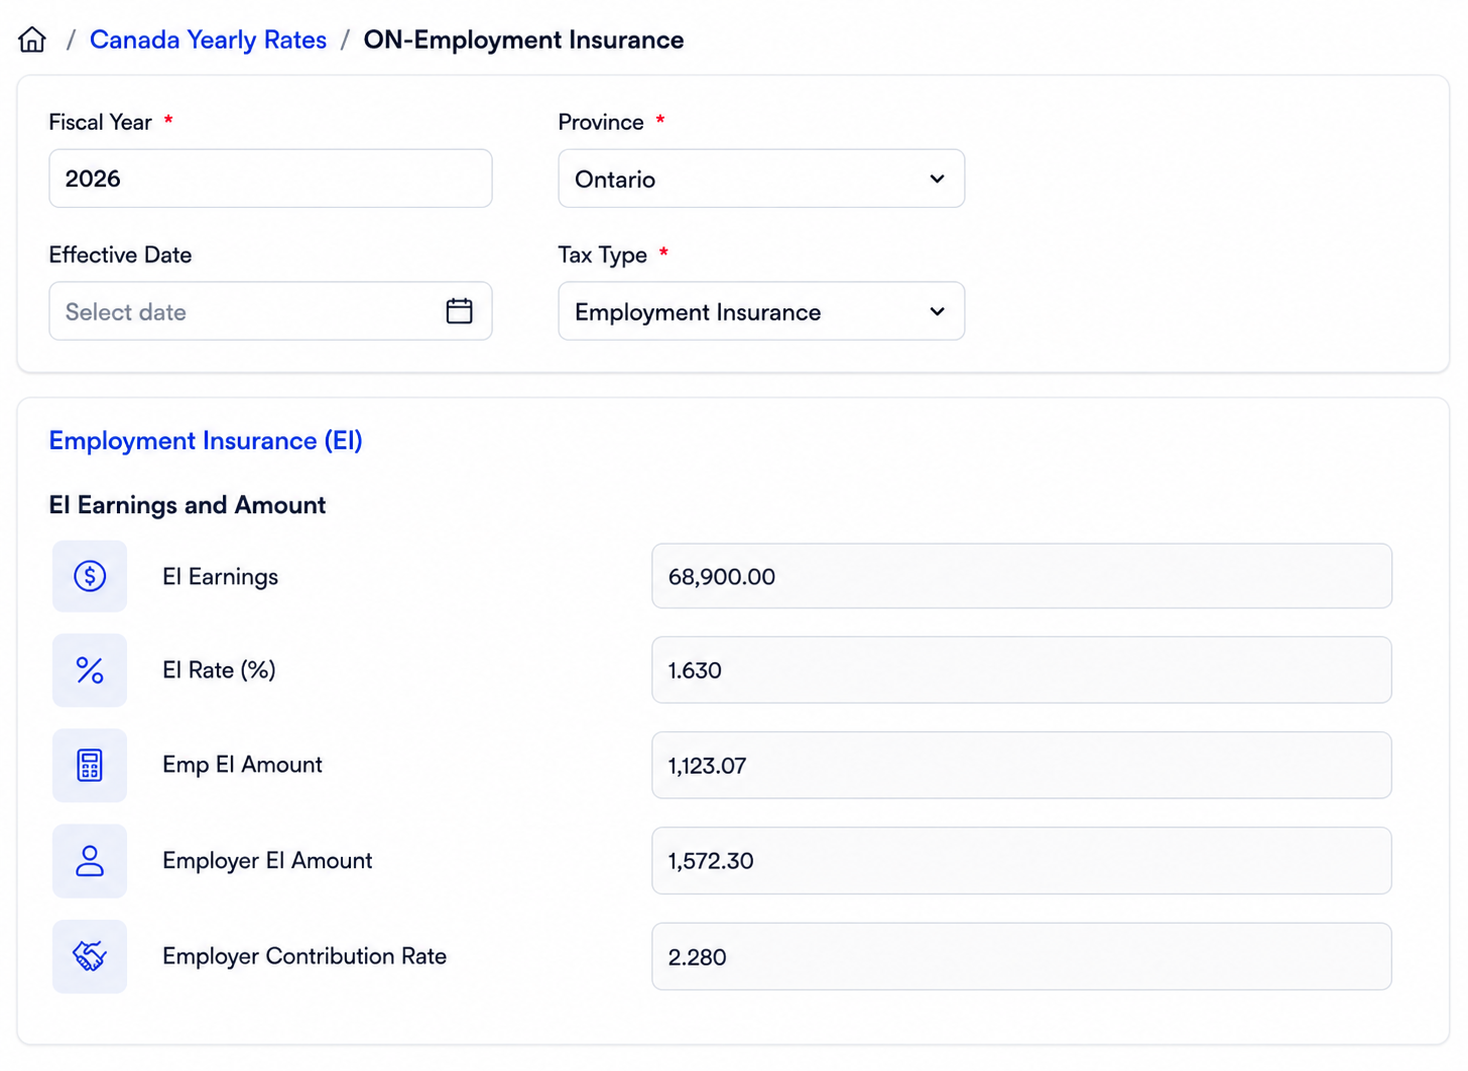Click the Emp EI Amount row label

242,765
